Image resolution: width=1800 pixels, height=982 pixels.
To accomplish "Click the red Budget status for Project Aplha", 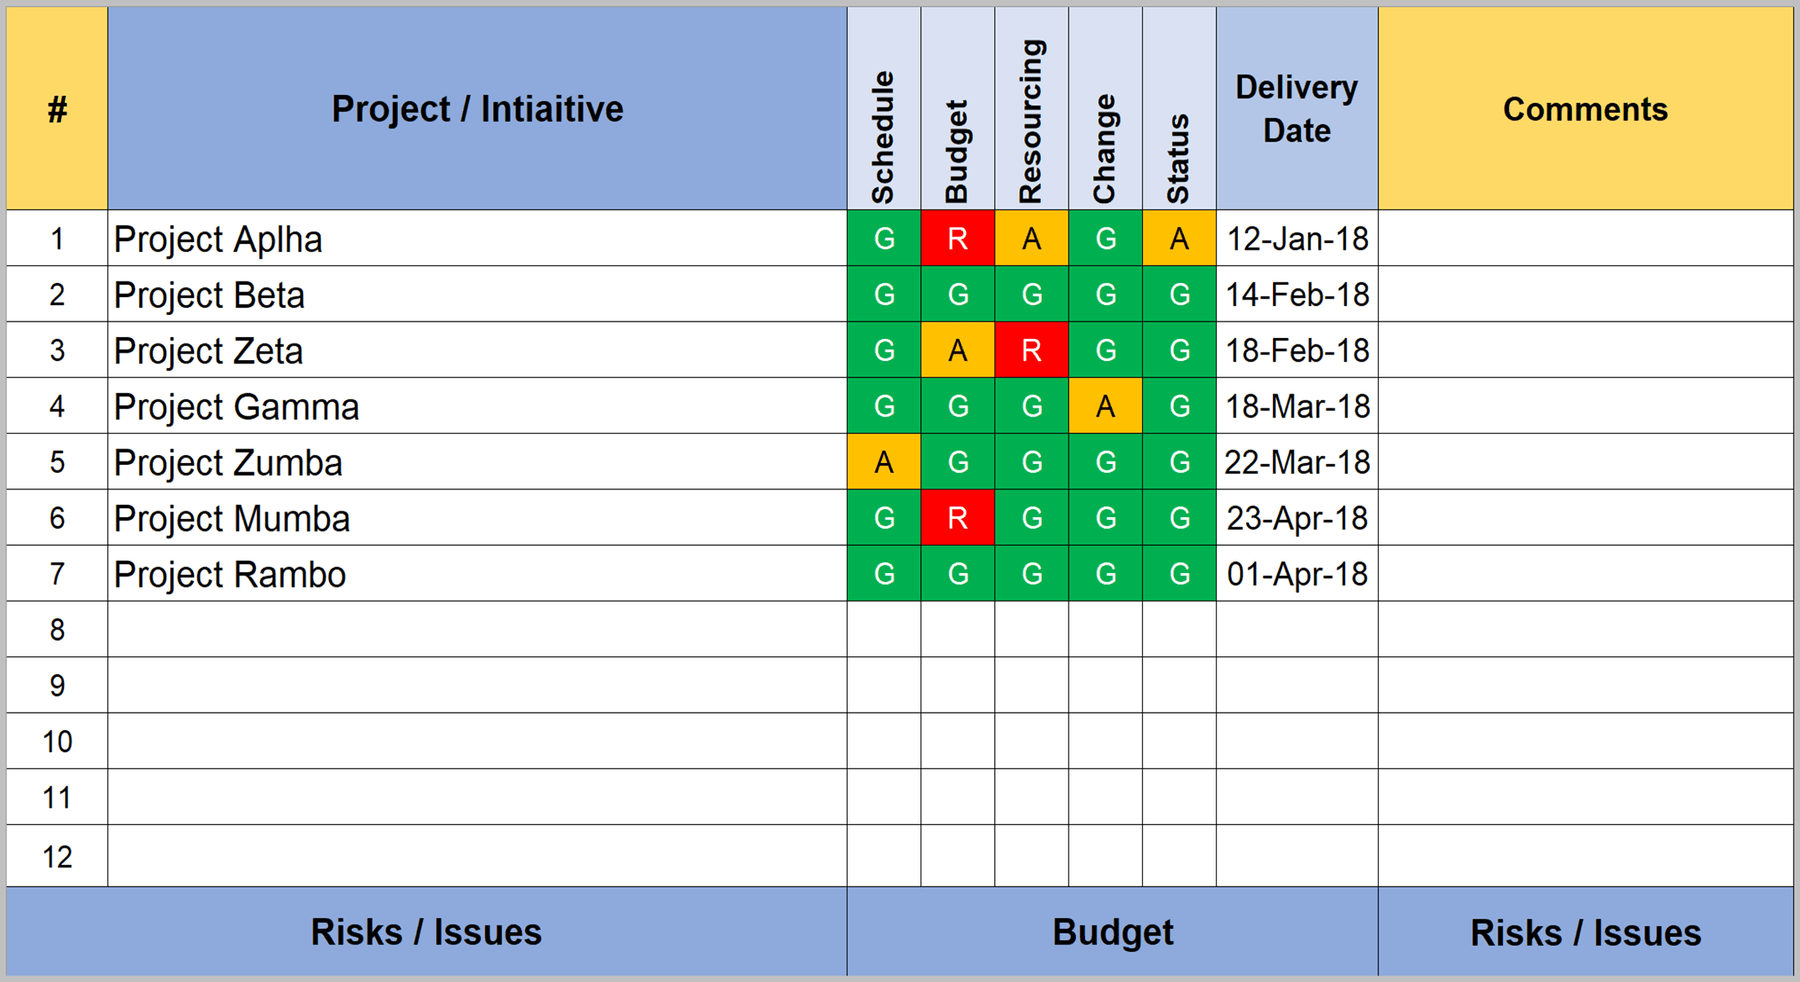I will (957, 239).
